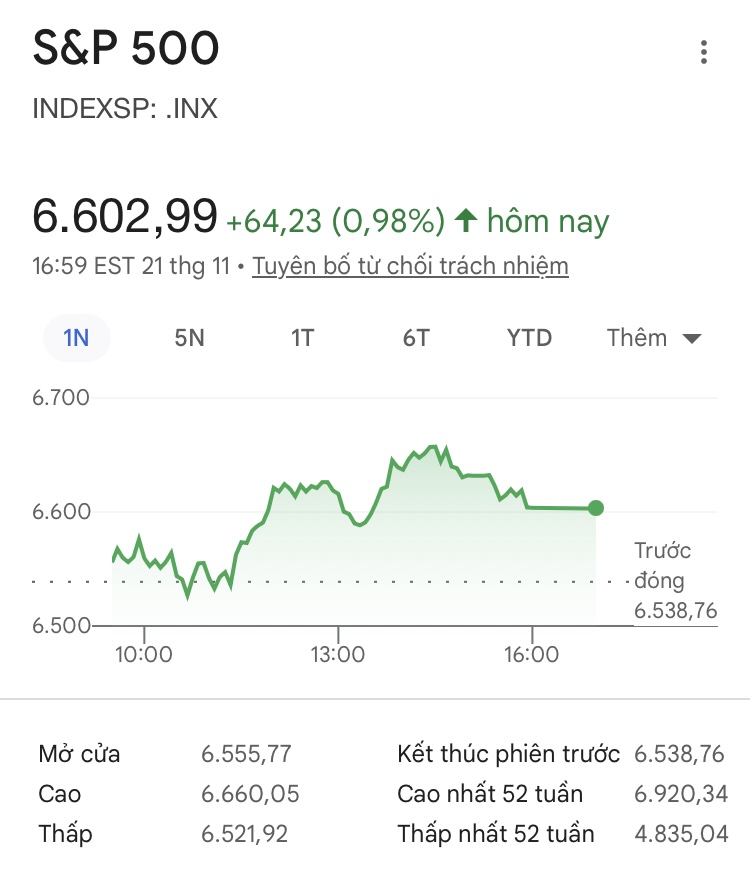Switch to the 5N time range tab
The image size is (750, 881).
coord(189,338)
